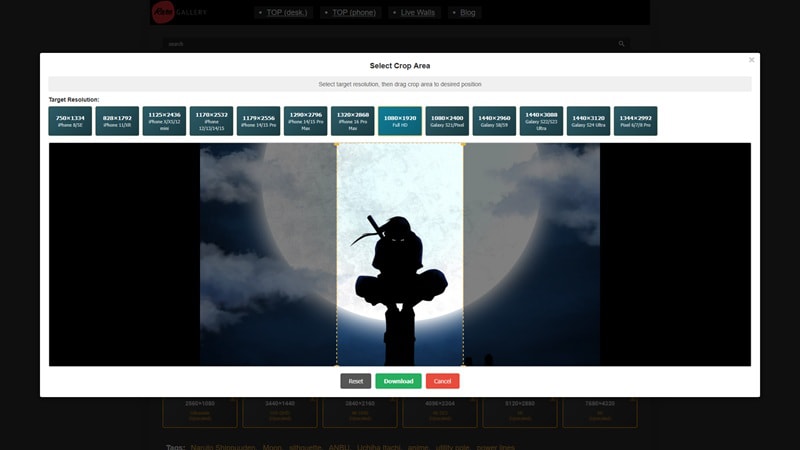Click the red gallery logo
The image size is (800, 450).
pyautogui.click(x=163, y=12)
